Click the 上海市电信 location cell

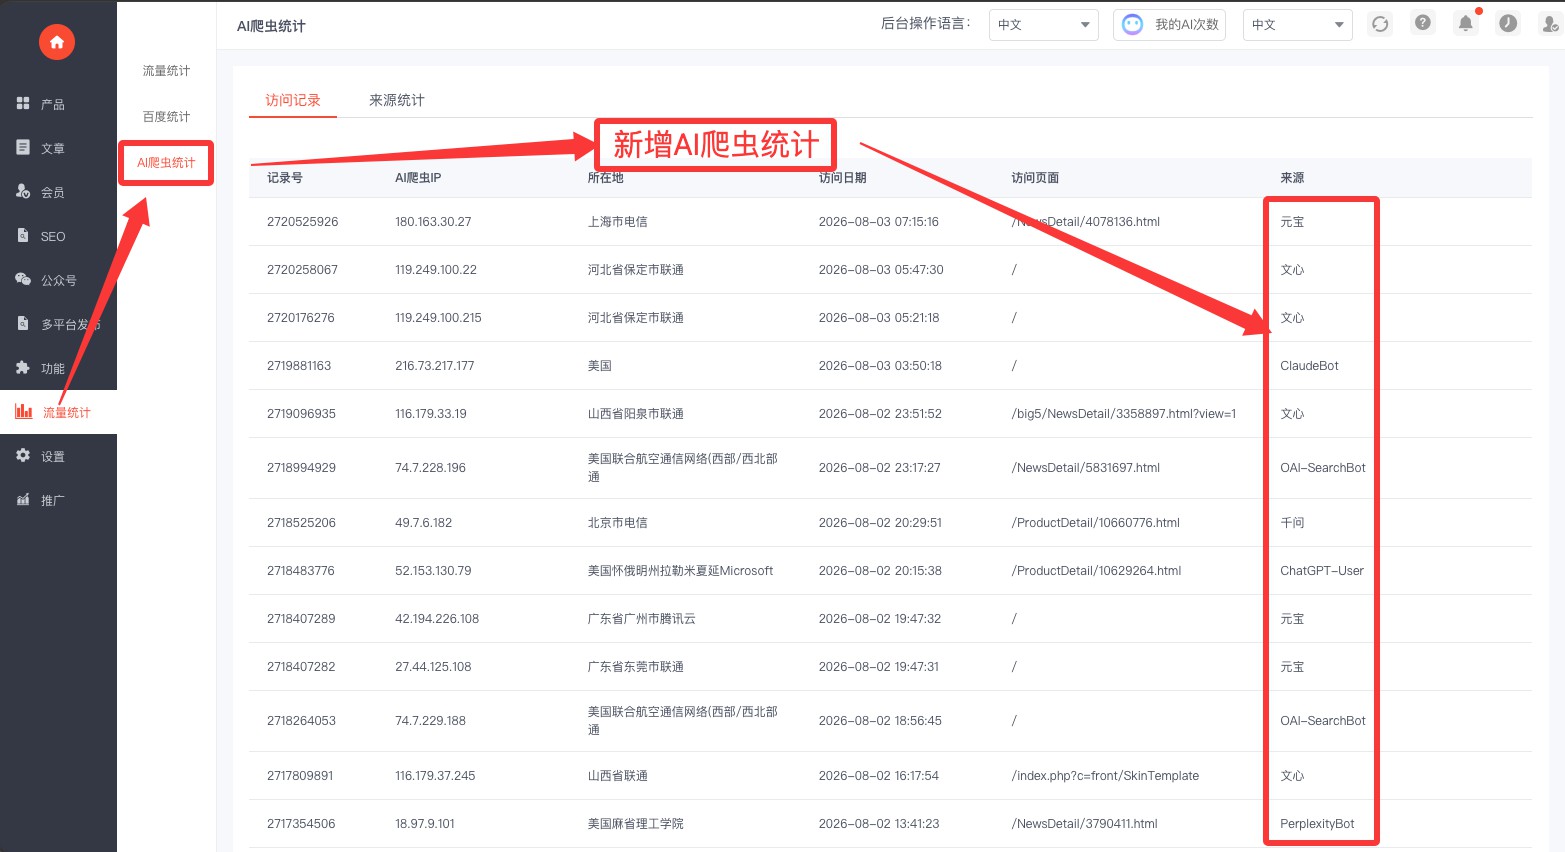coord(618,222)
